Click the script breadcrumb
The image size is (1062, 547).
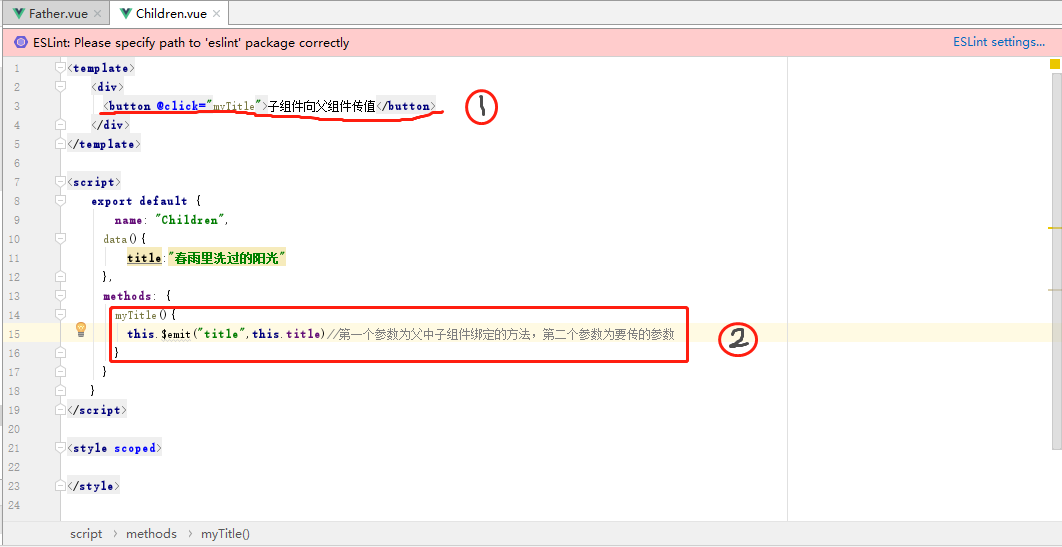point(86,533)
